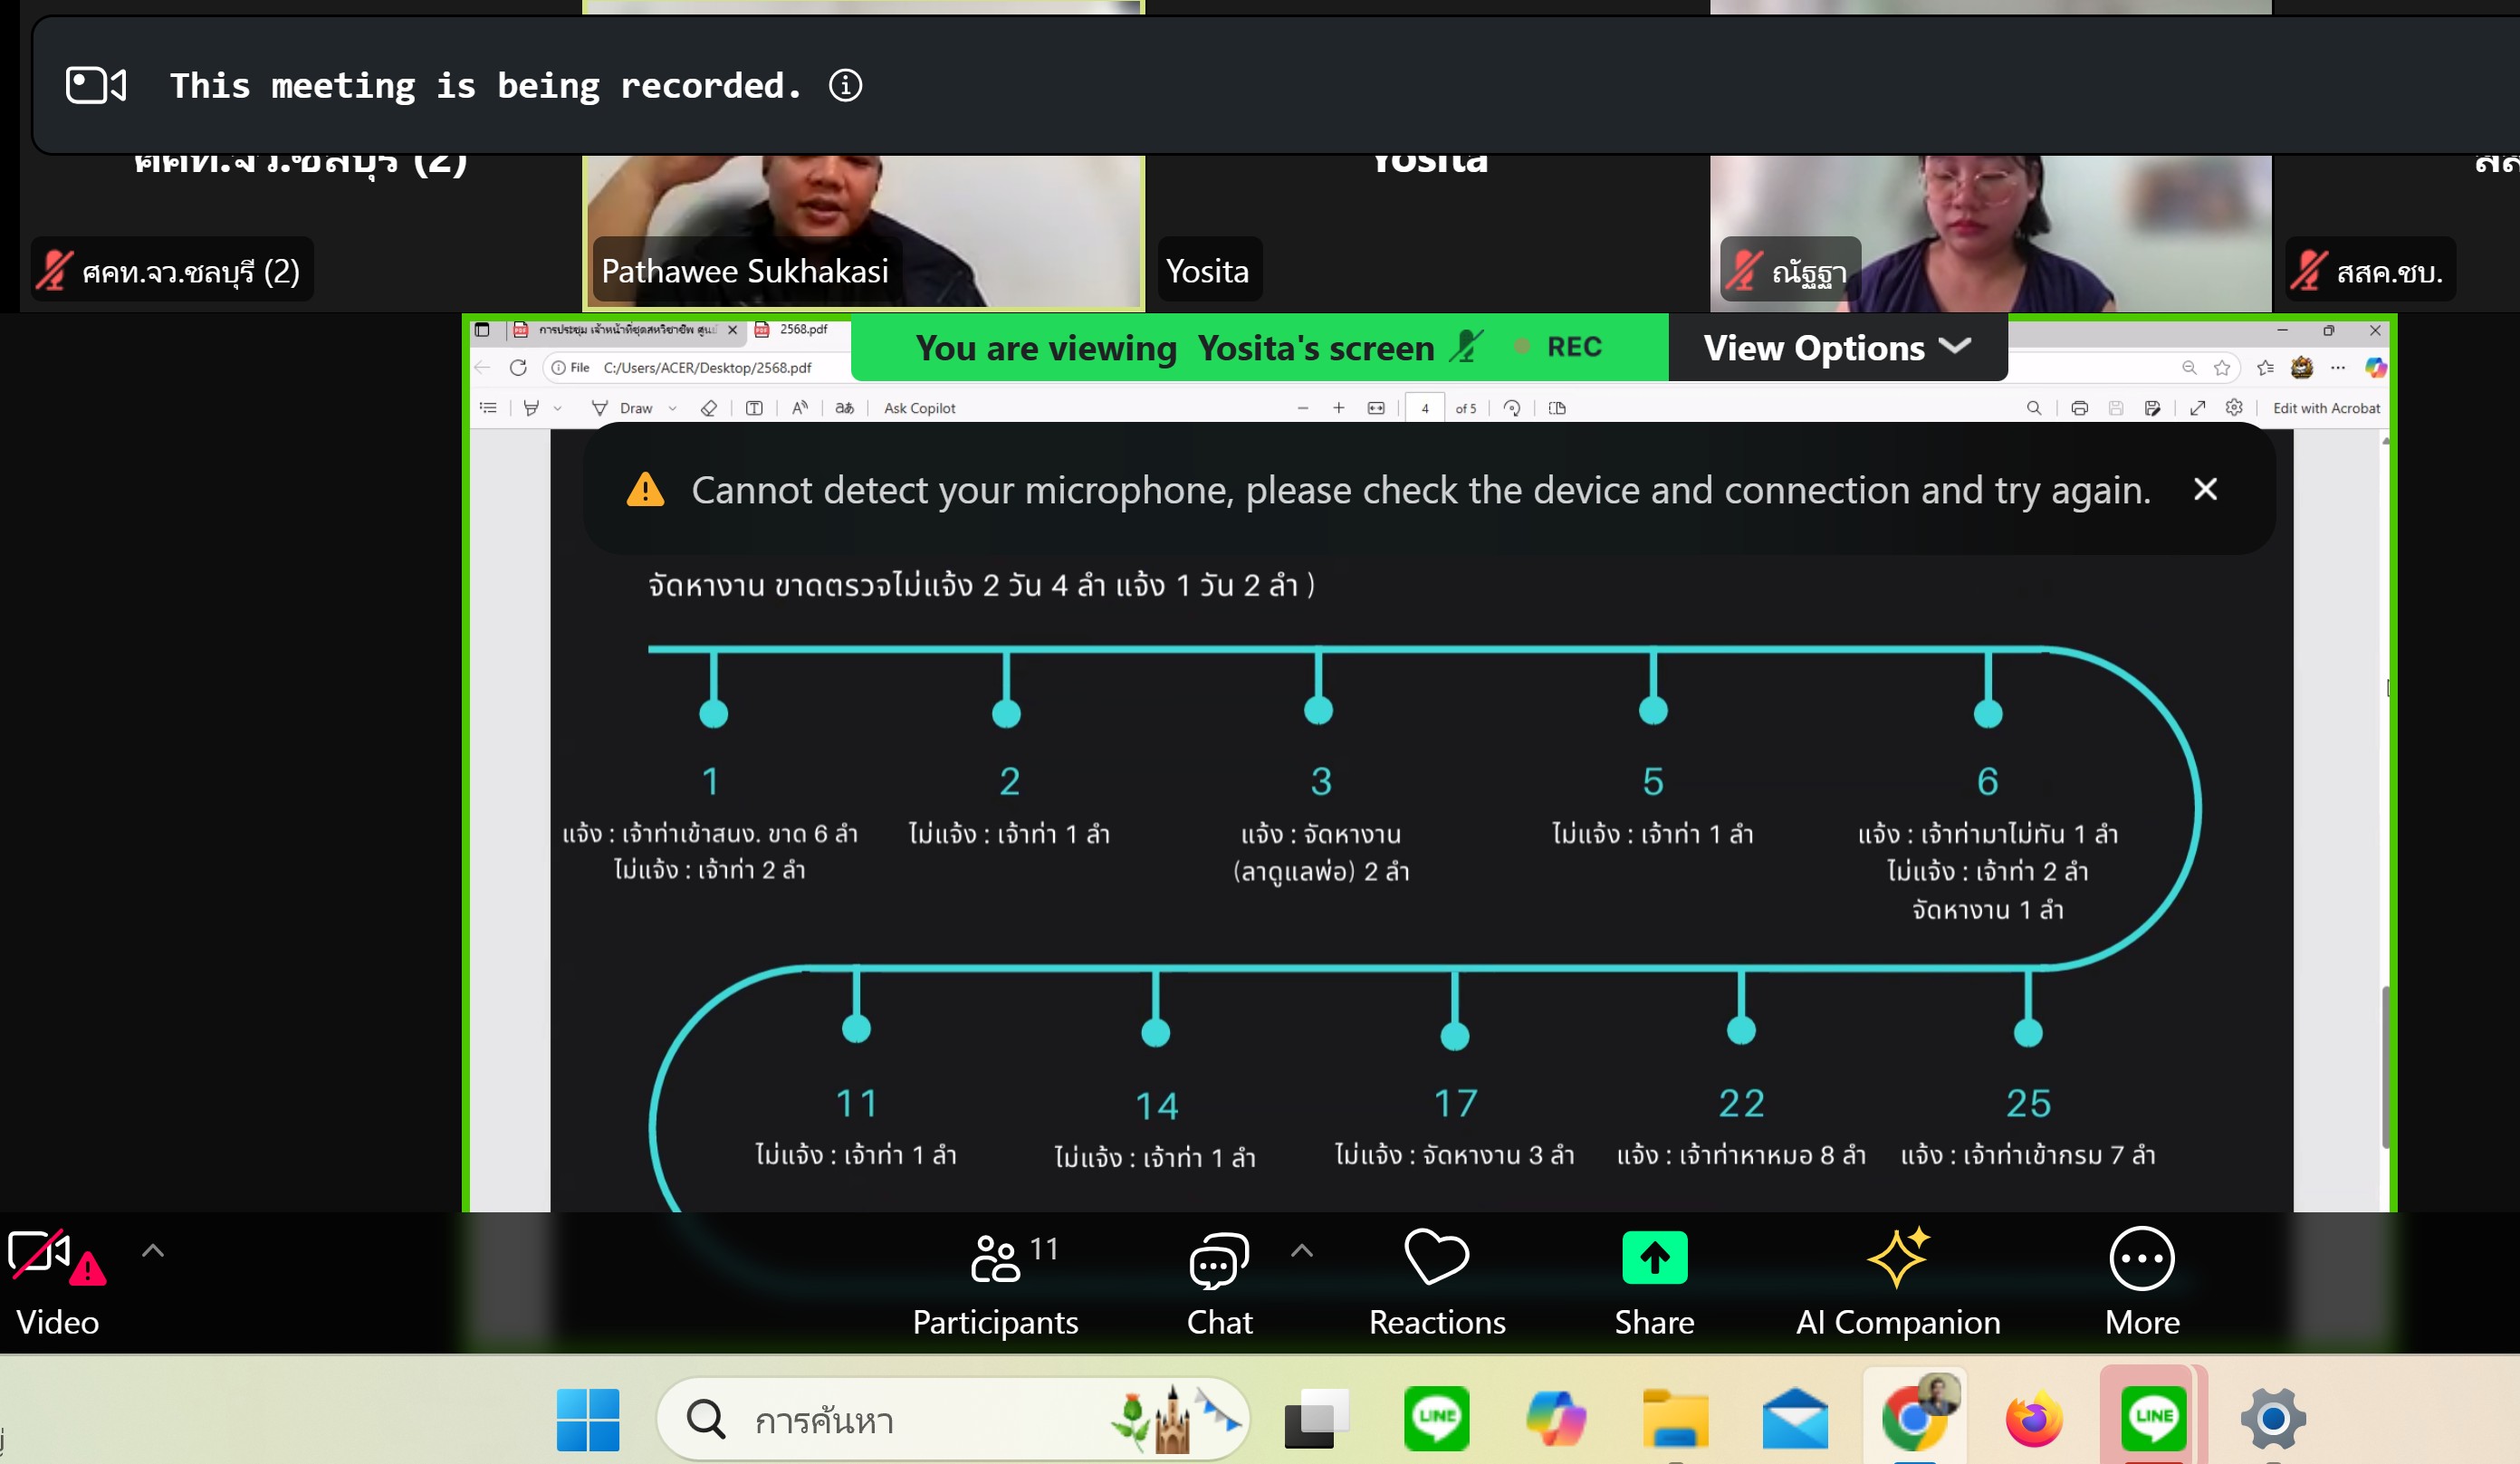Select ณัฐฐา's video tile
Image resolution: width=2520 pixels, height=1464 pixels.
pos(1990,232)
